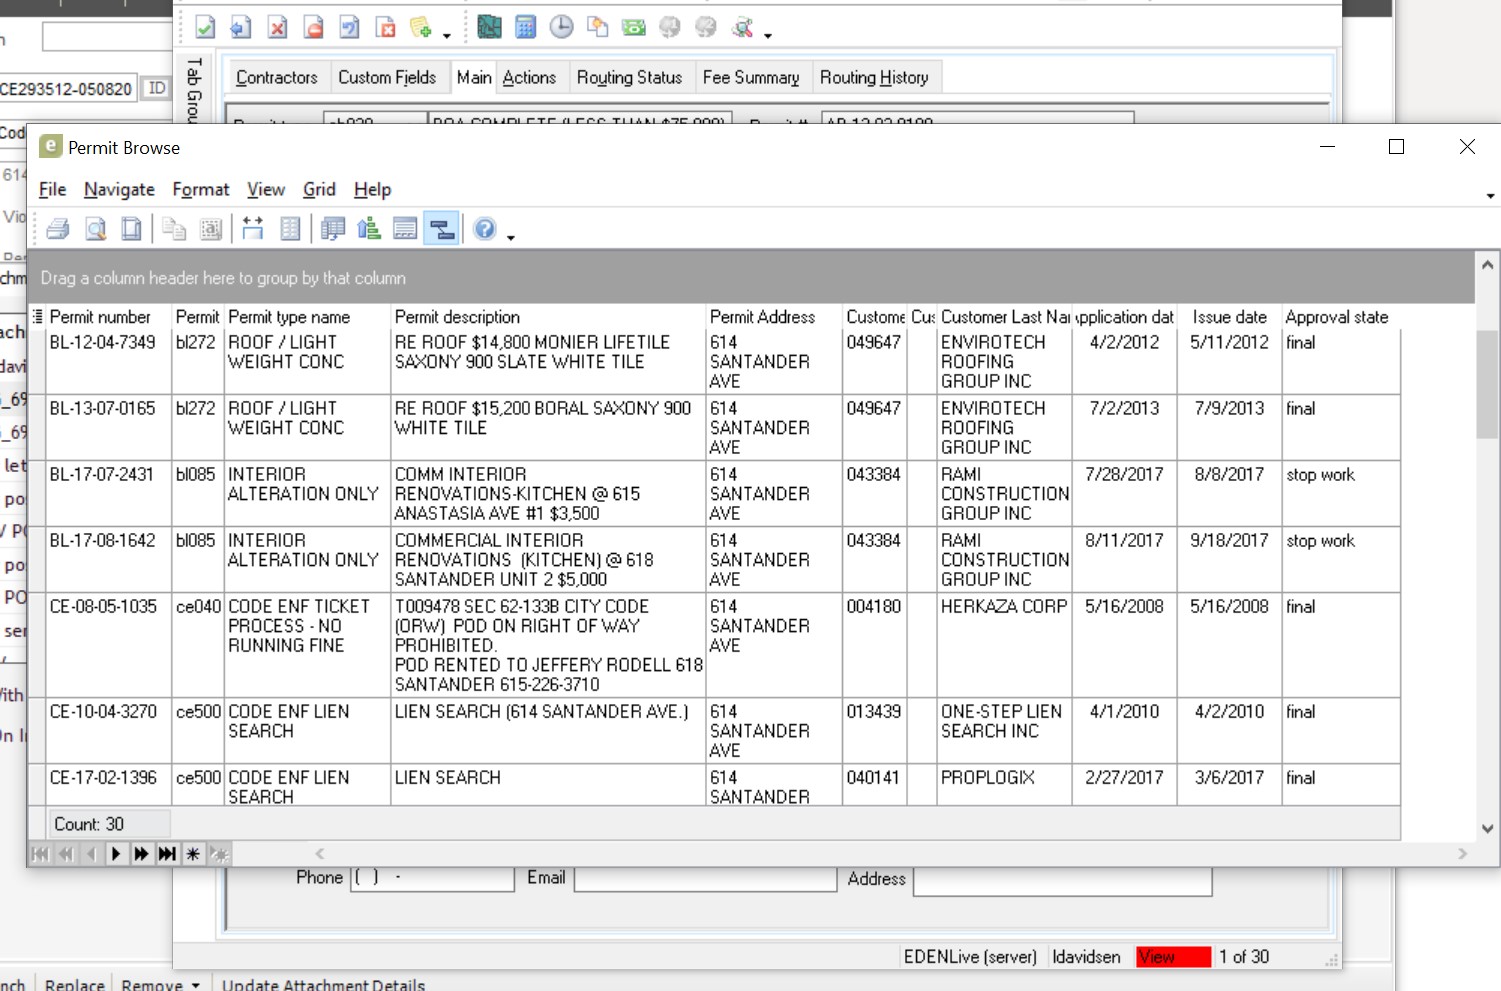Click Update Attachment Details

[x=323, y=984]
